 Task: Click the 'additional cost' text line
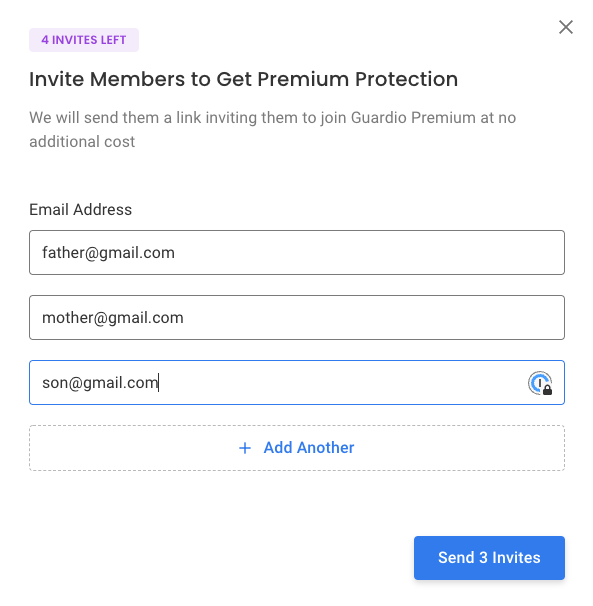82,141
